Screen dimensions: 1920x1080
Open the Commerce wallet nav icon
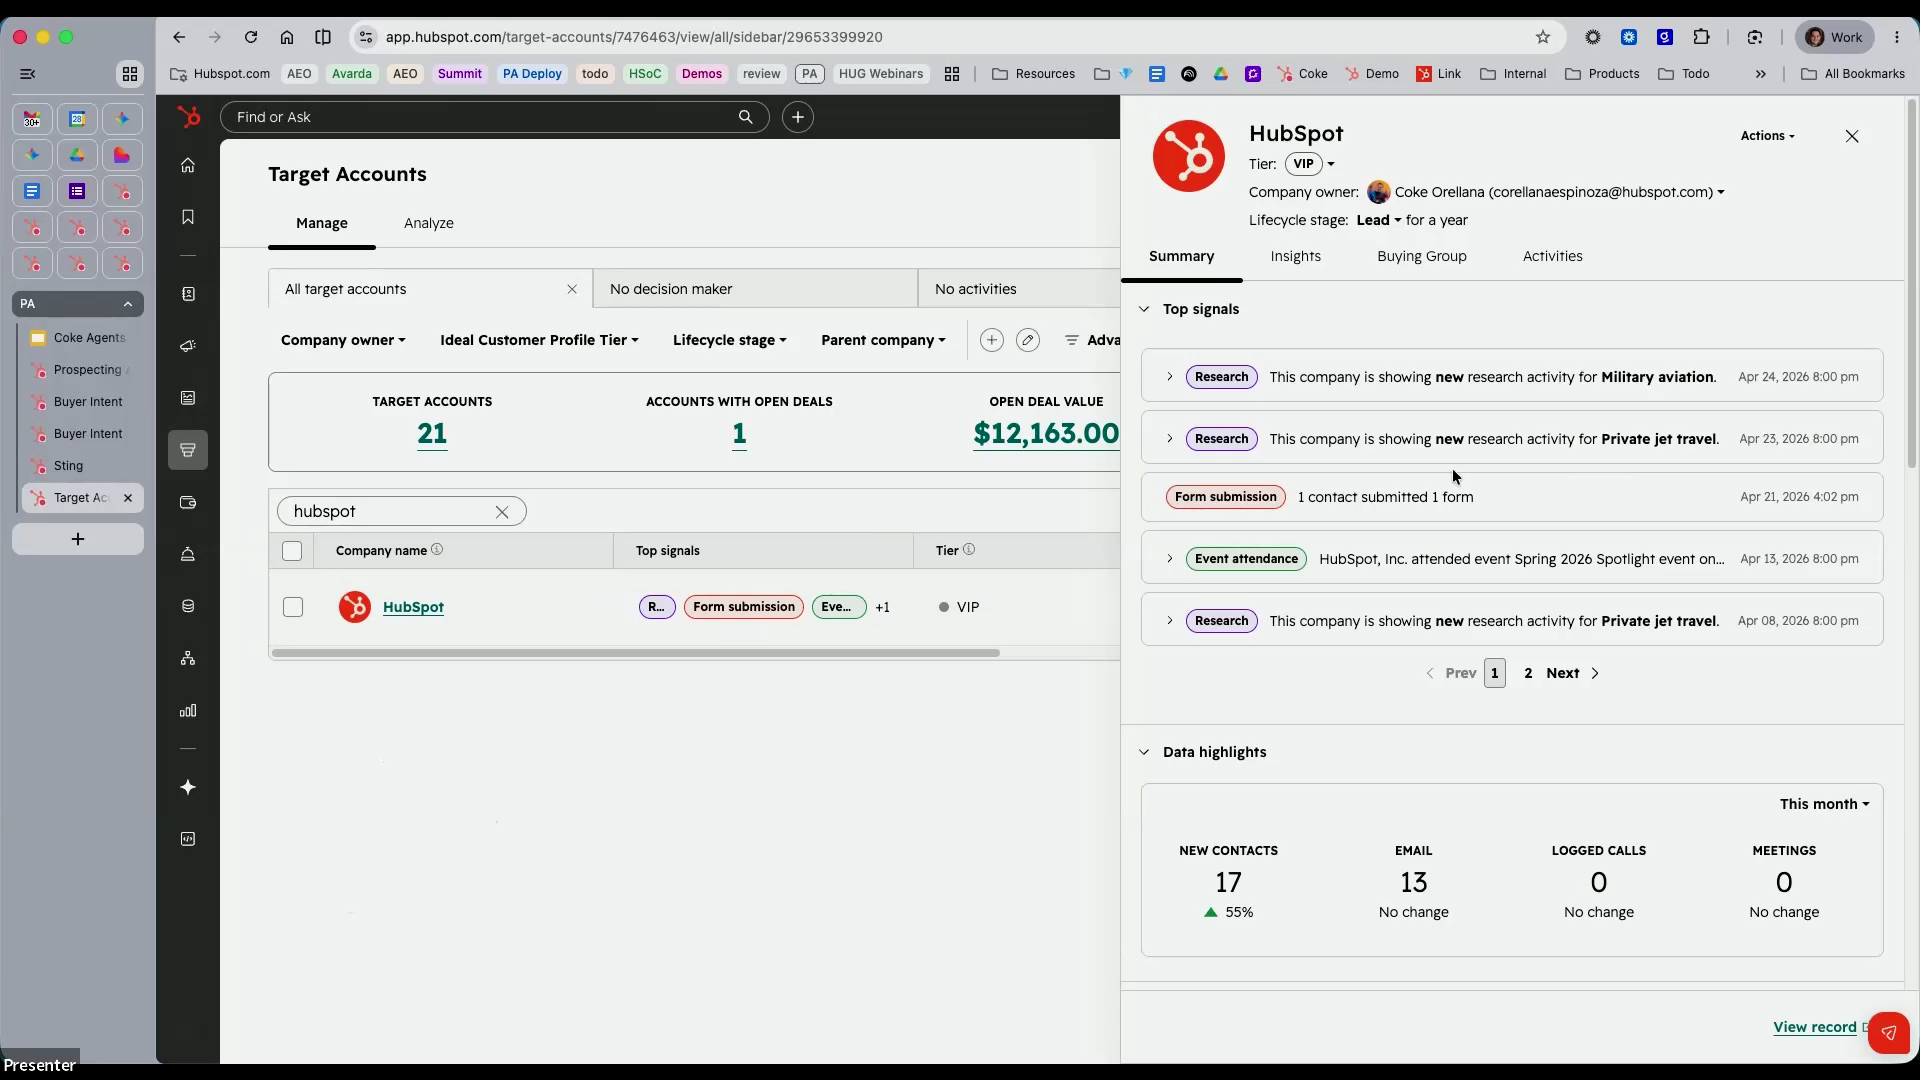[188, 502]
